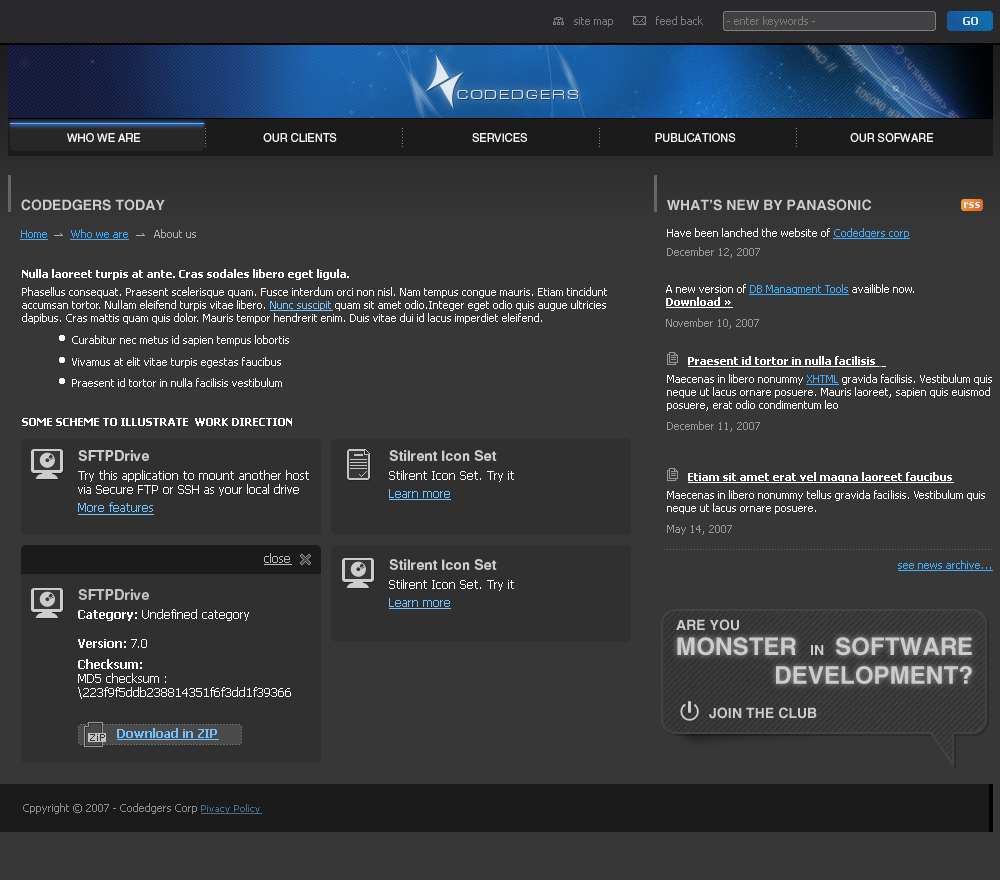Screen dimensions: 1000x880
Task: Click the feed back envelope icon
Action: click(640, 21)
